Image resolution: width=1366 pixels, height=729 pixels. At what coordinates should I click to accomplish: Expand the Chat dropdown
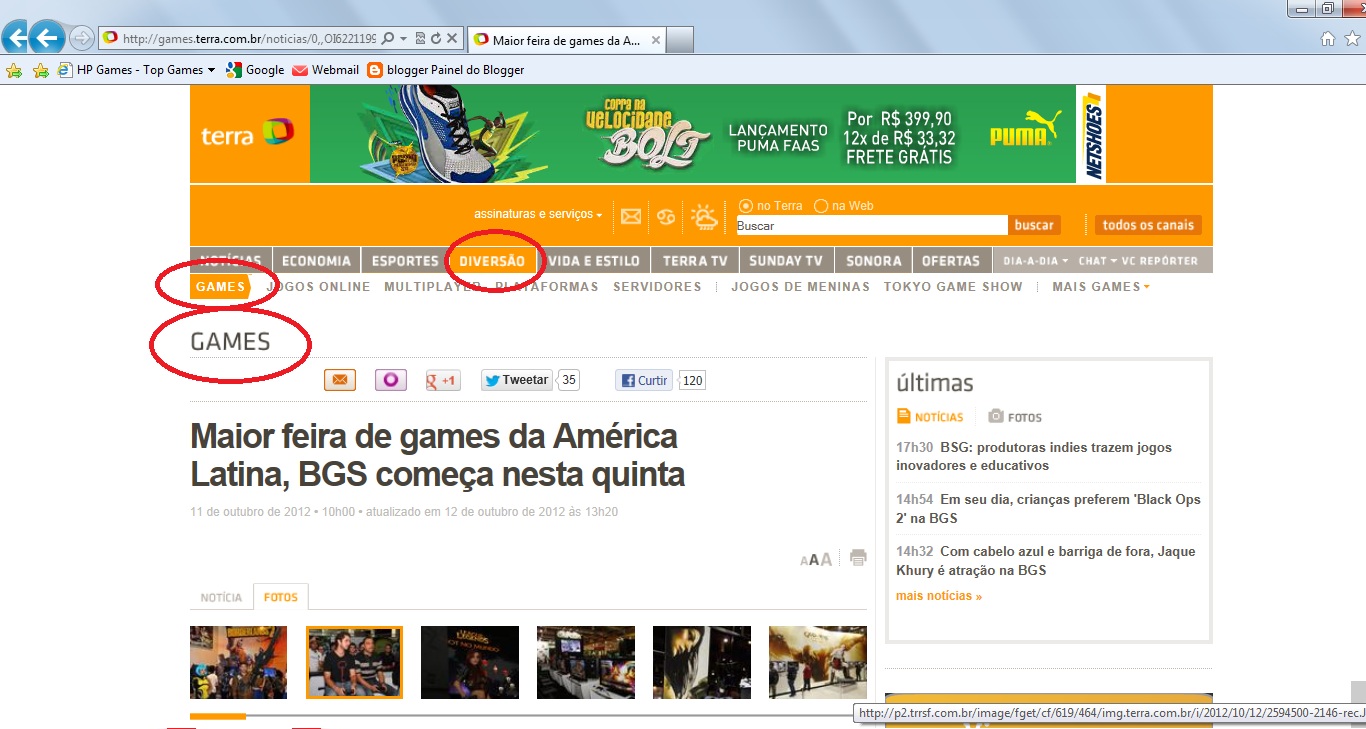click(1096, 261)
